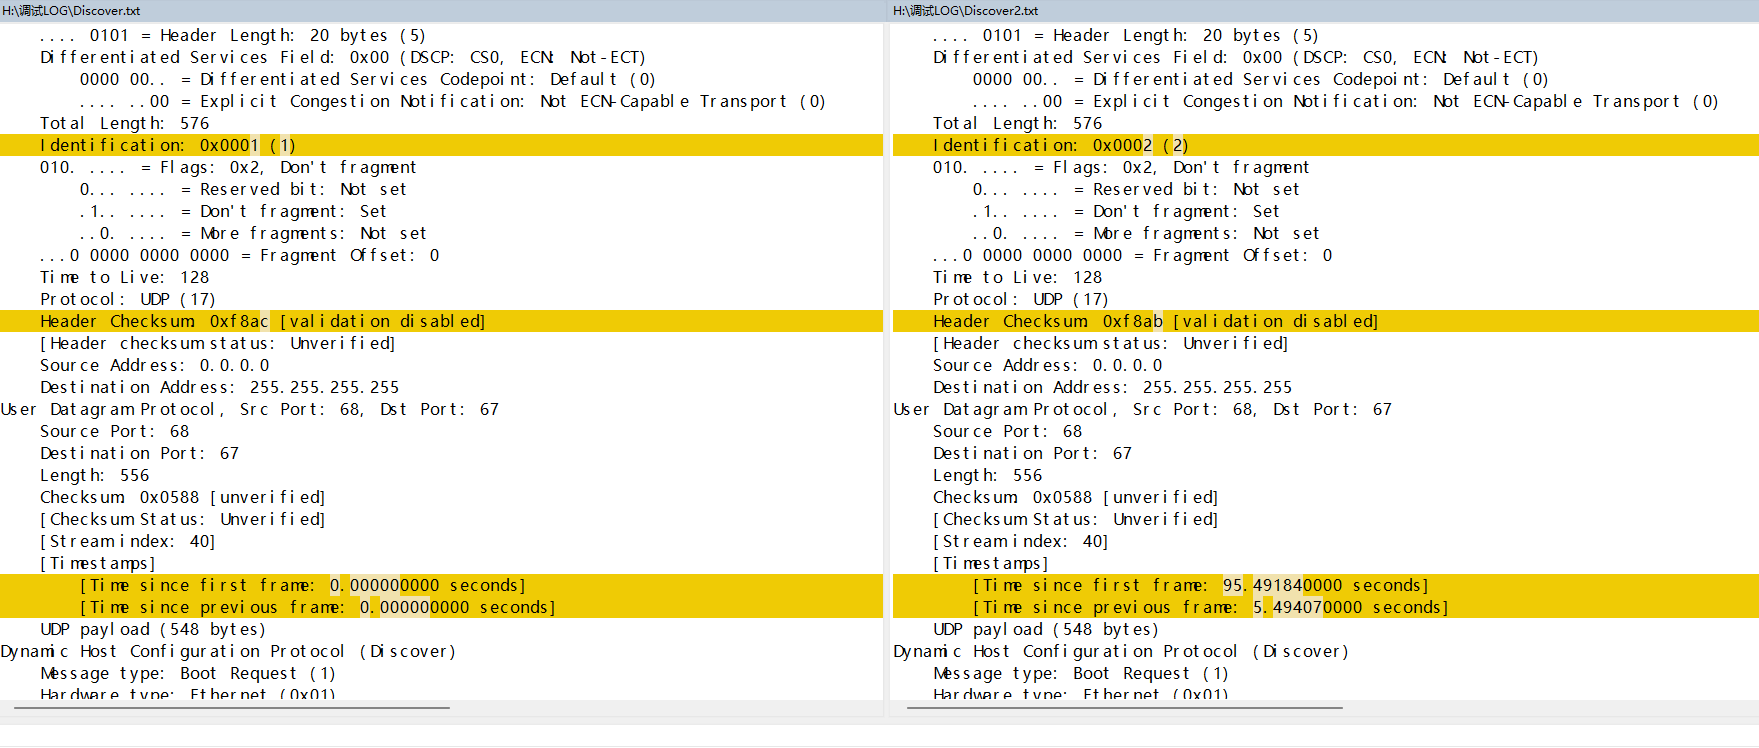Screen dimensions: 1759x748
Task: Click right pane User Datagram Protocol line
Action: 1143,409
